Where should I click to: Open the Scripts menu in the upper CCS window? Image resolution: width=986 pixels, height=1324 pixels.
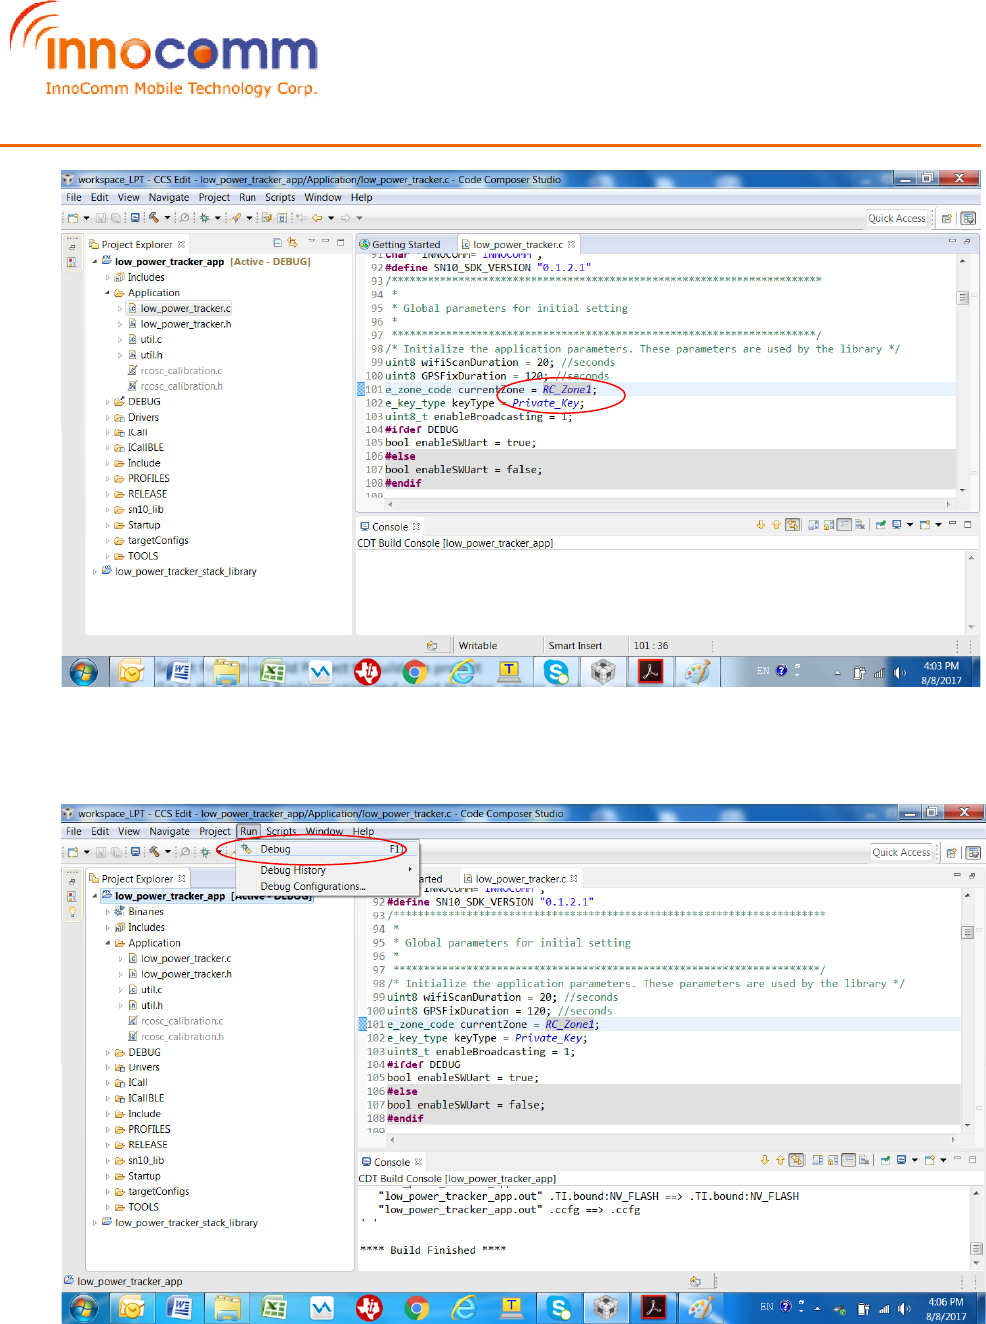click(x=280, y=198)
